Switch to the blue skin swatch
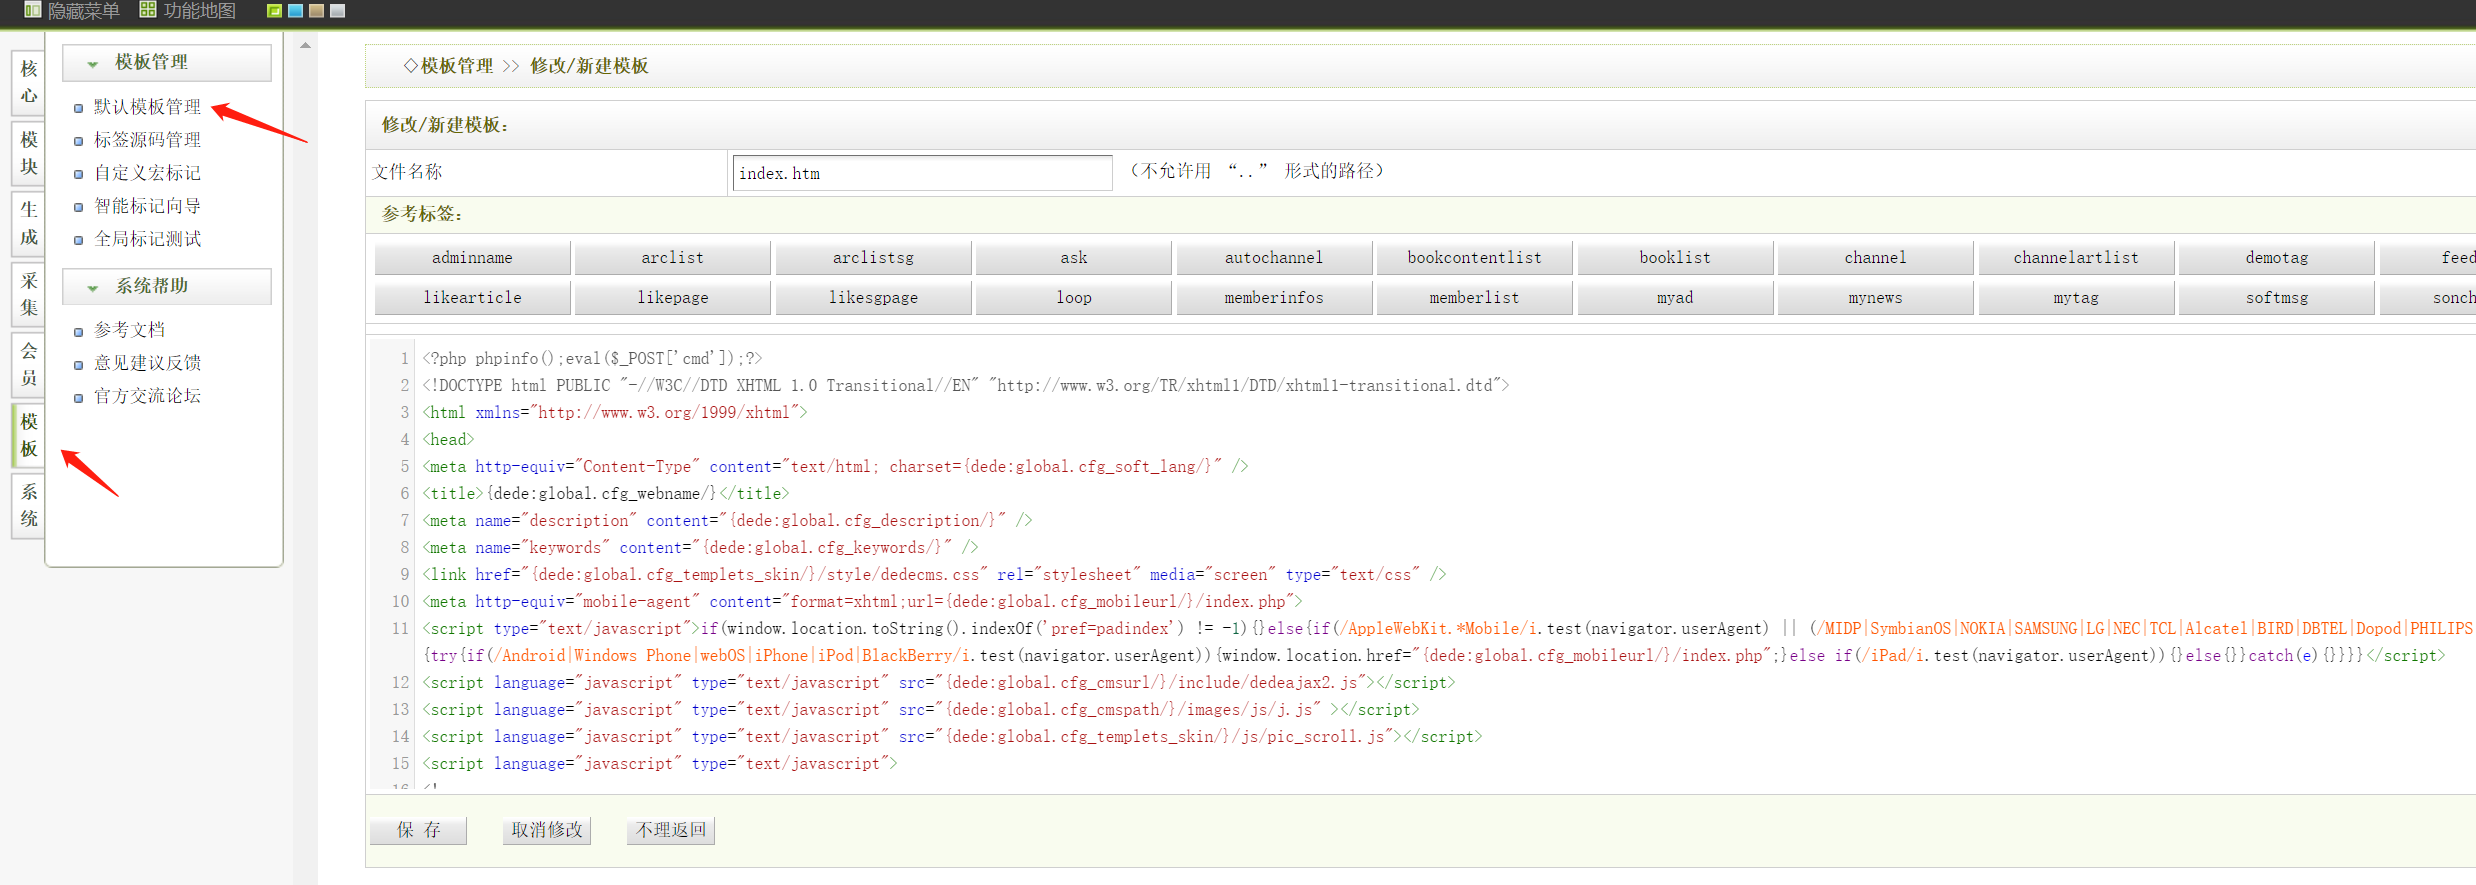Viewport: 2476px width, 885px height. pos(295,11)
